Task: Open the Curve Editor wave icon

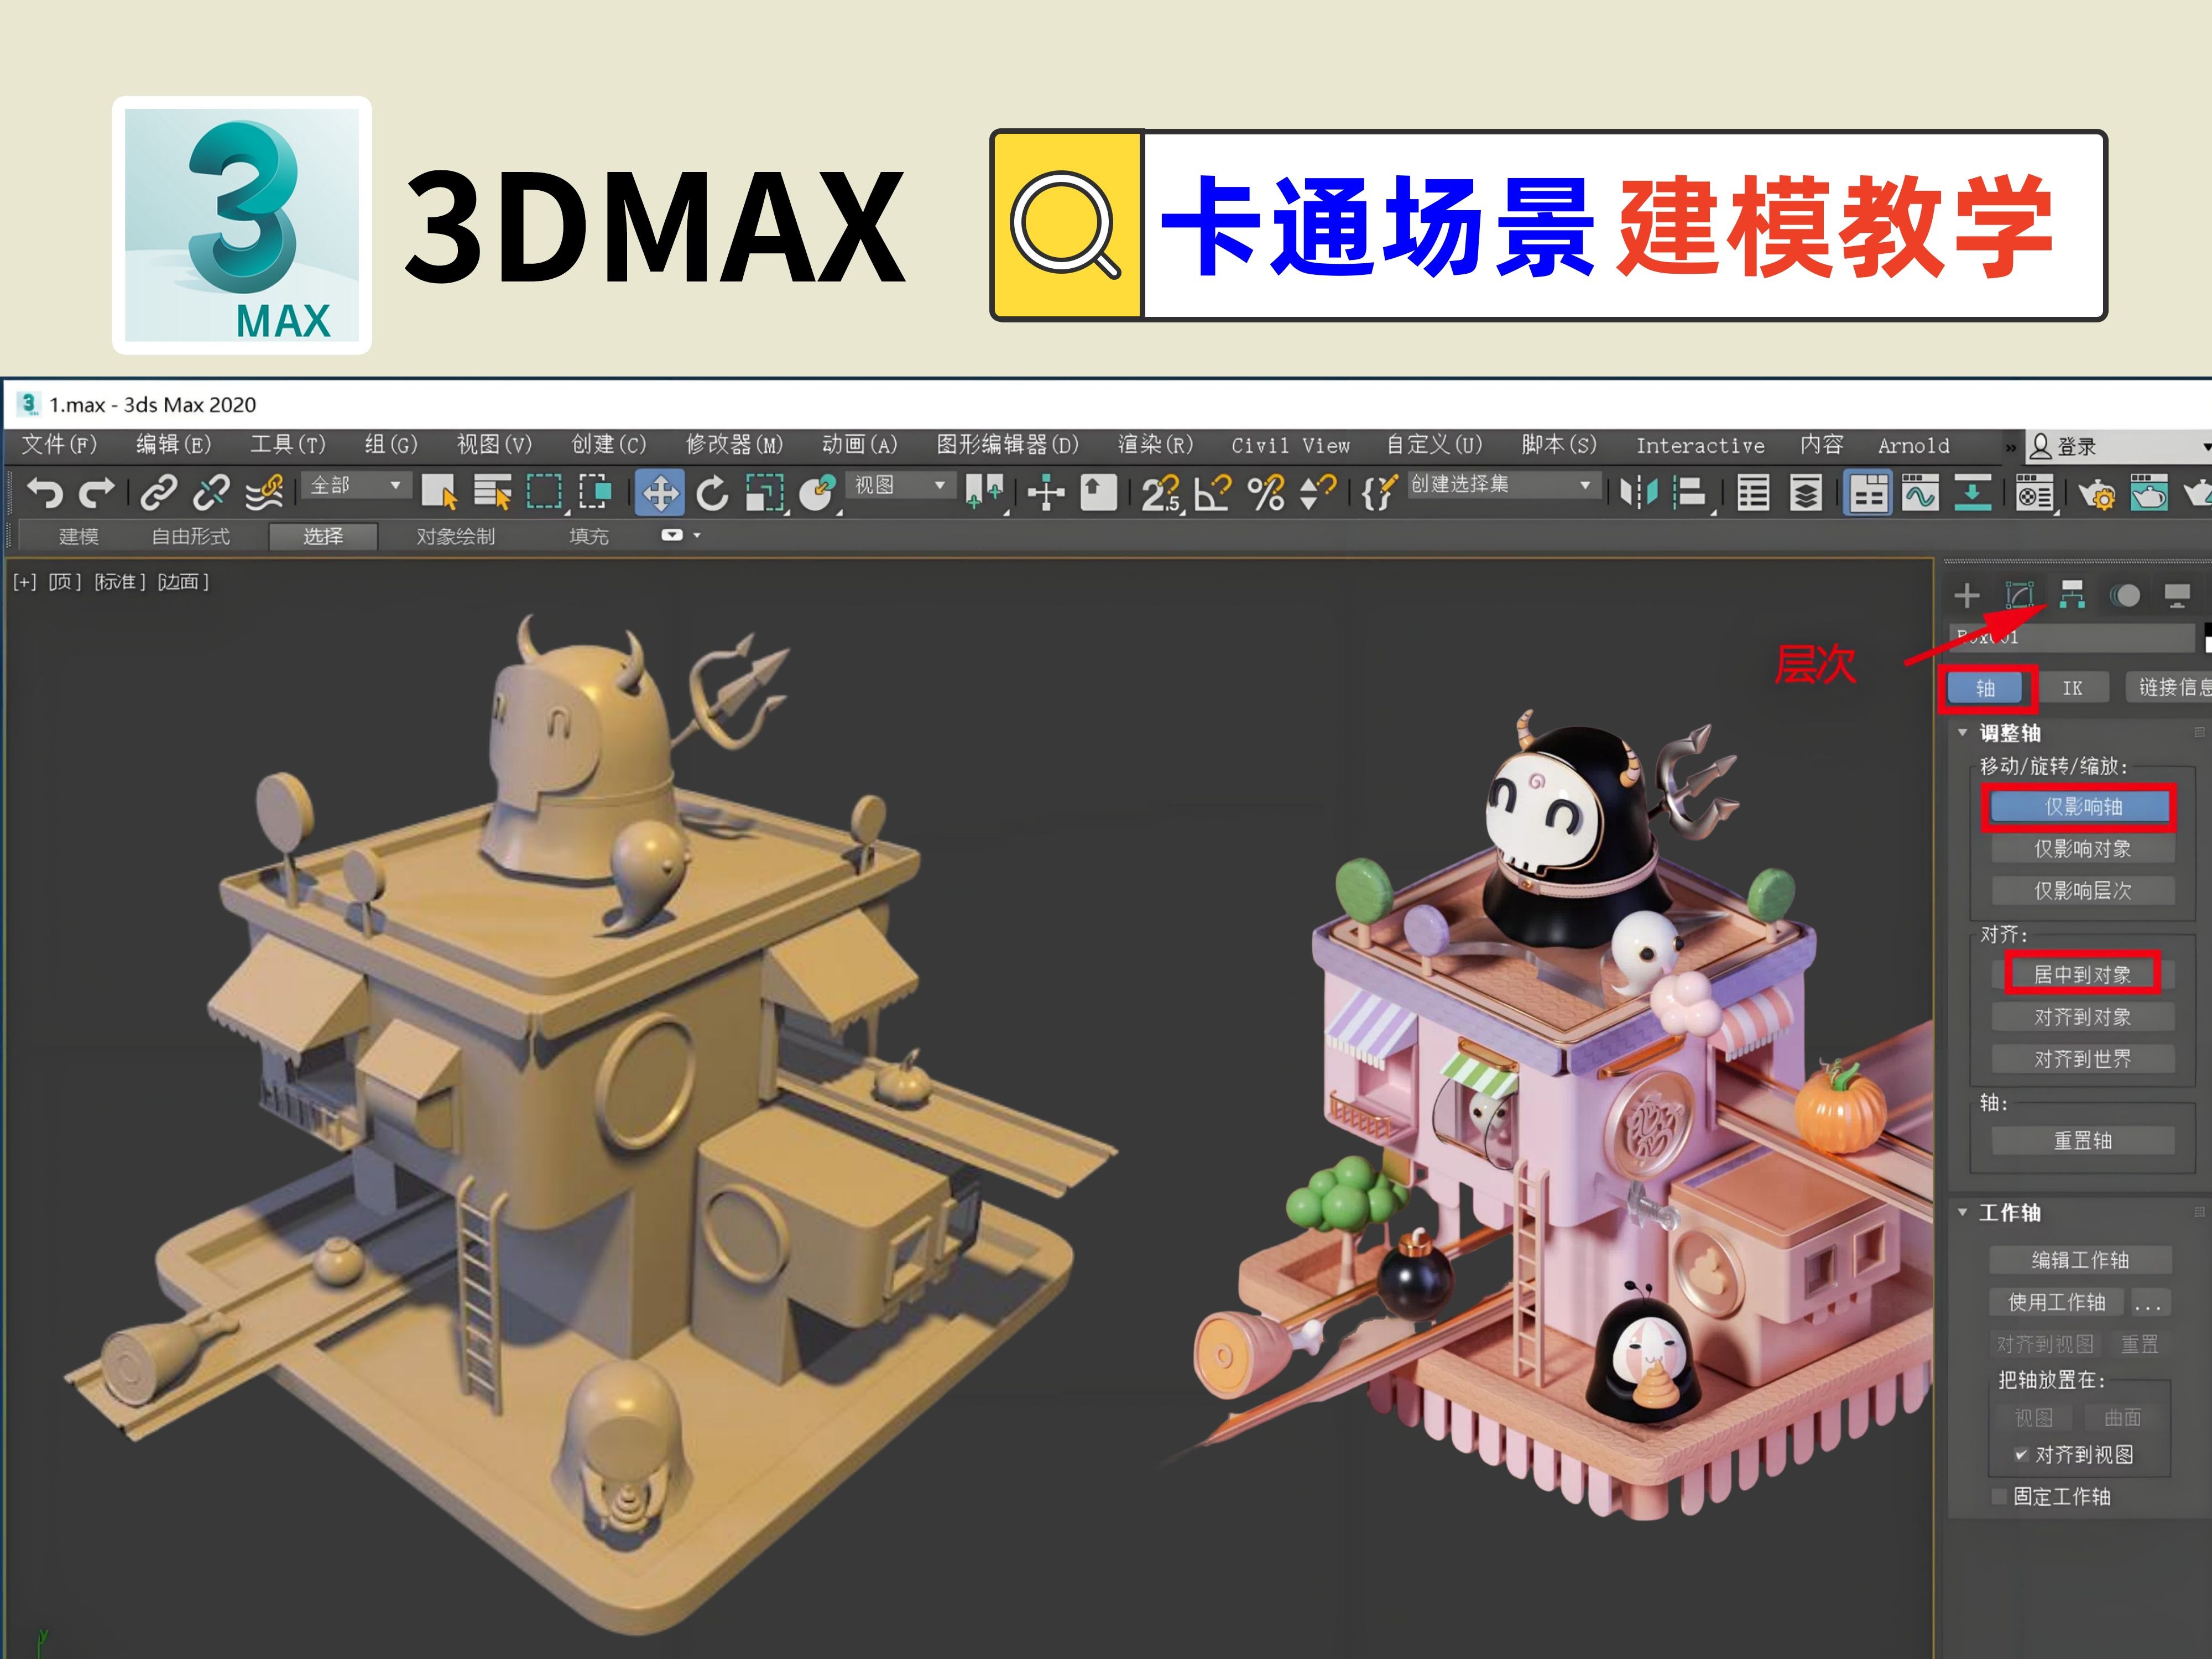Action: coord(1920,493)
